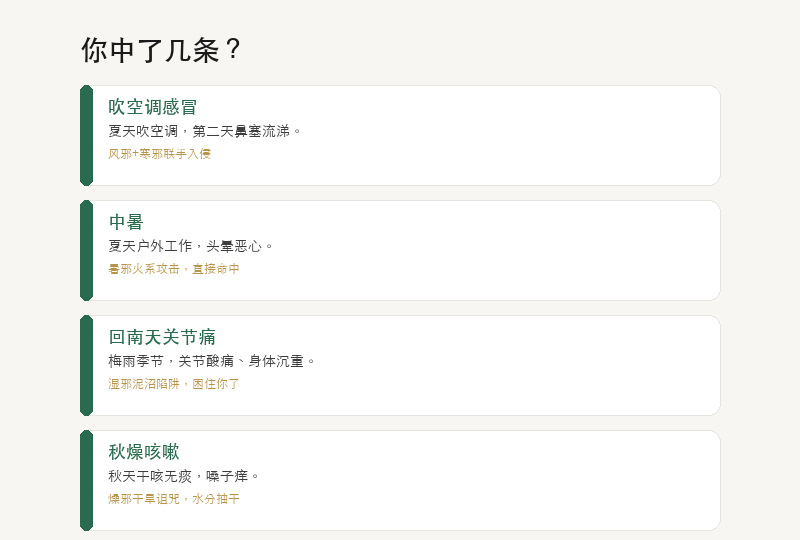Click green accent bar of 中暑 card
Screen dimensions: 800x540
click(x=87, y=250)
